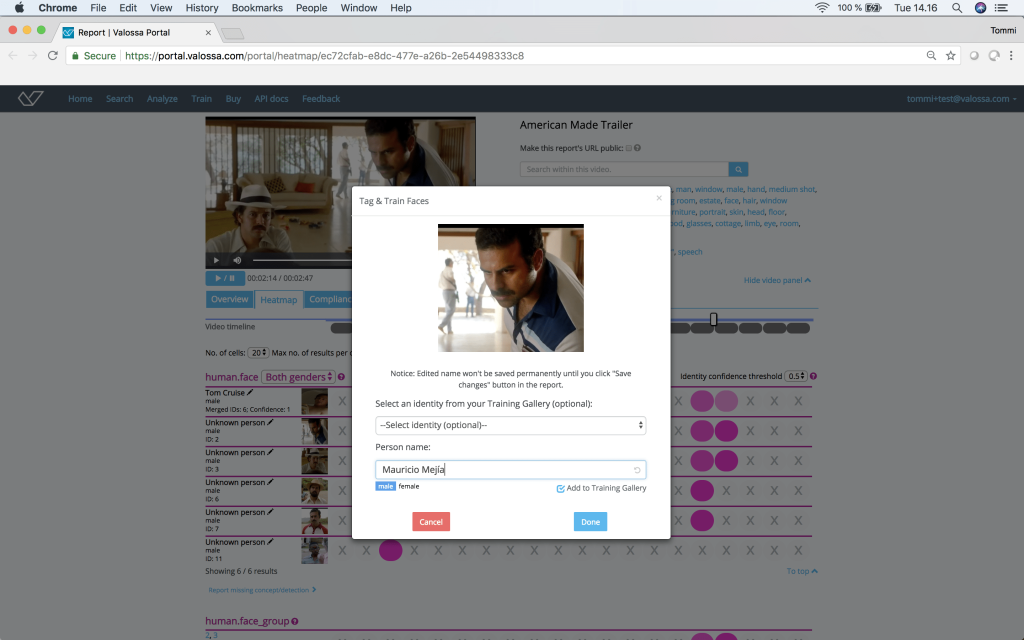Open help icon beside Both genders
The width and height of the screenshot is (1024, 640).
click(342, 377)
